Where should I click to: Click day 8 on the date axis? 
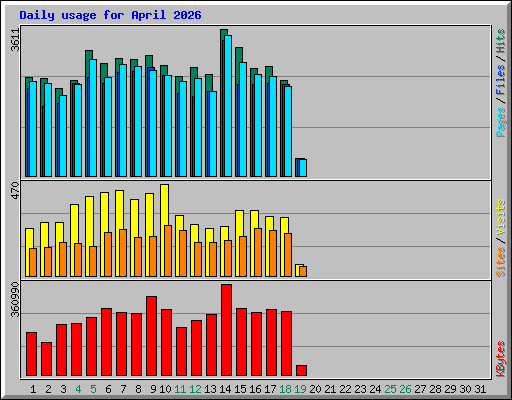pos(138,389)
